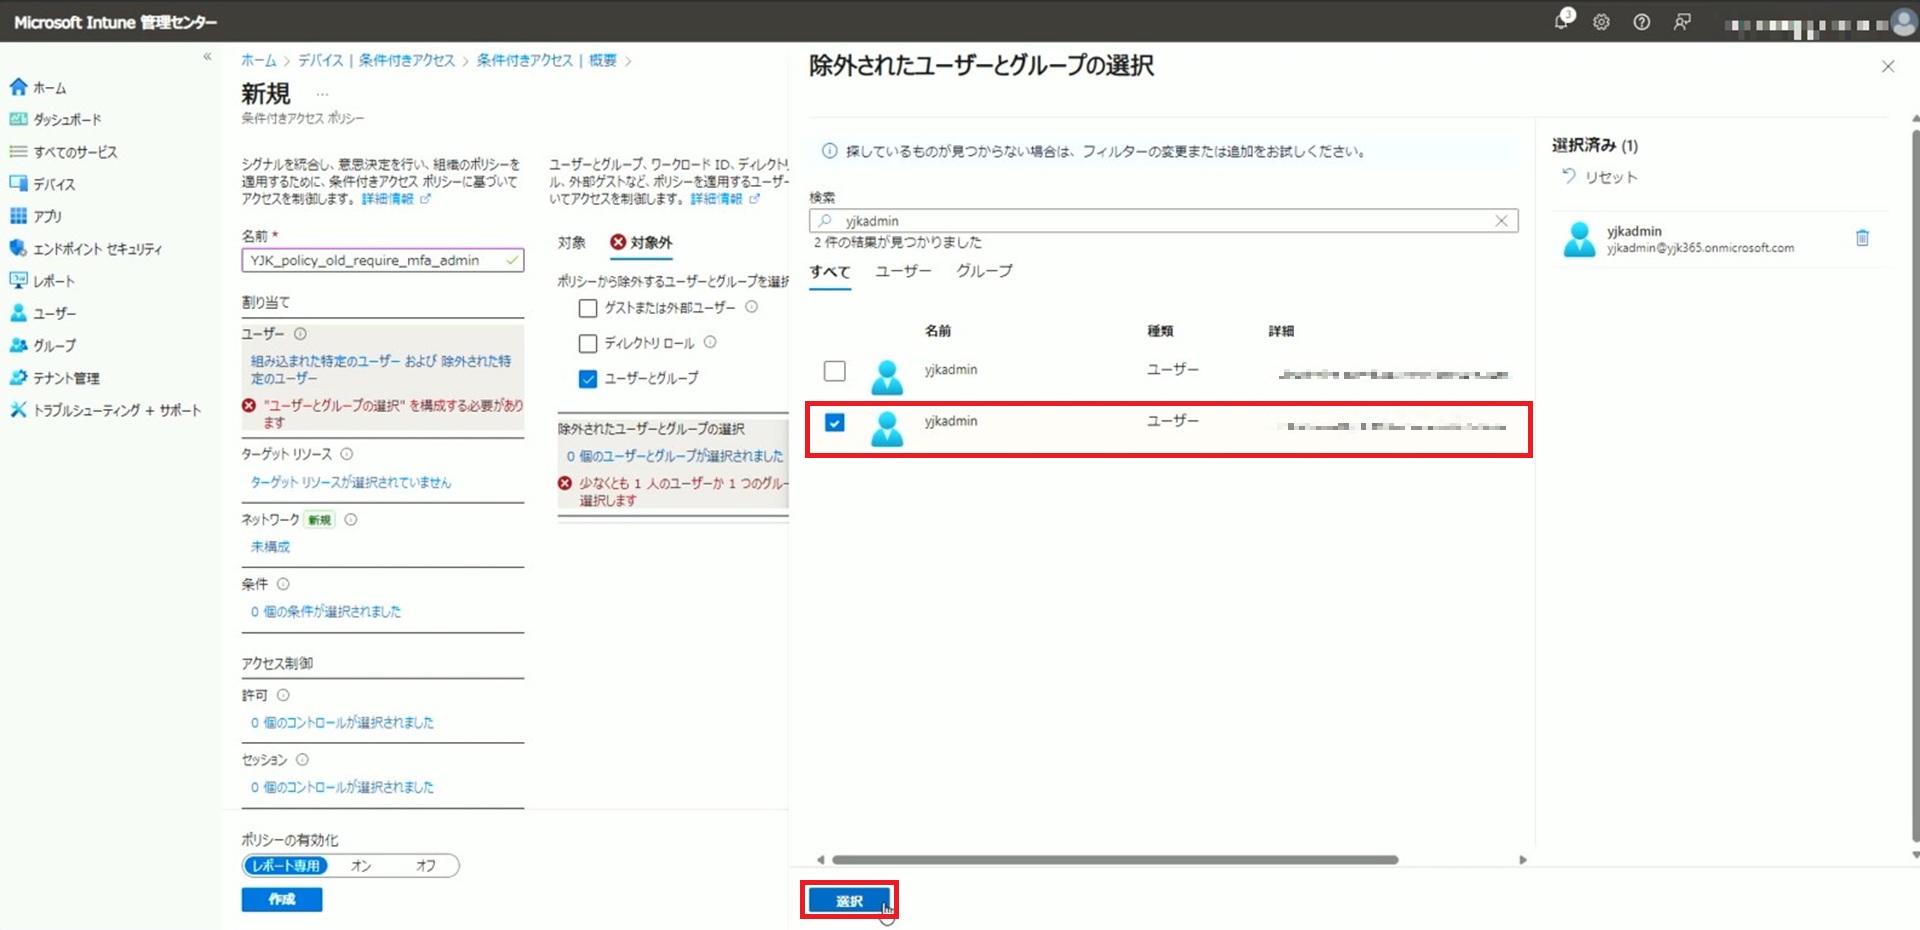
Task: Check the first yjkadmin user checkbox
Action: [835, 371]
